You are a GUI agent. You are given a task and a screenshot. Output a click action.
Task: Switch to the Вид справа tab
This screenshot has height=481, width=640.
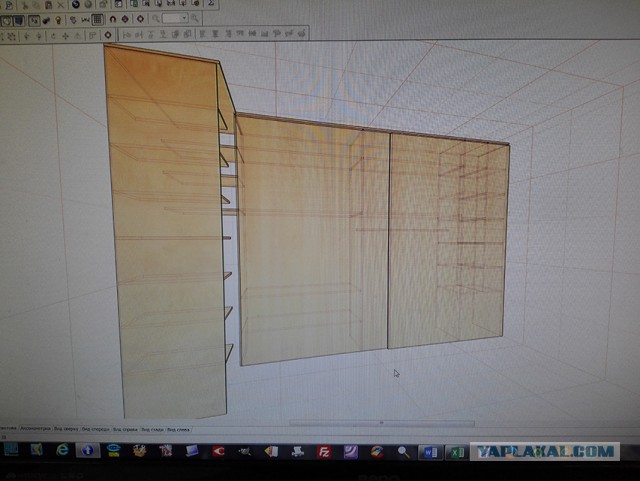125,430
